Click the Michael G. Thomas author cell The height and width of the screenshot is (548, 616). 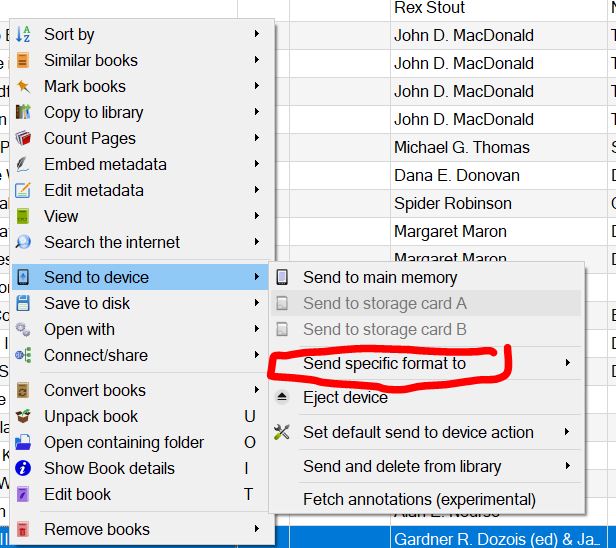pos(461,147)
